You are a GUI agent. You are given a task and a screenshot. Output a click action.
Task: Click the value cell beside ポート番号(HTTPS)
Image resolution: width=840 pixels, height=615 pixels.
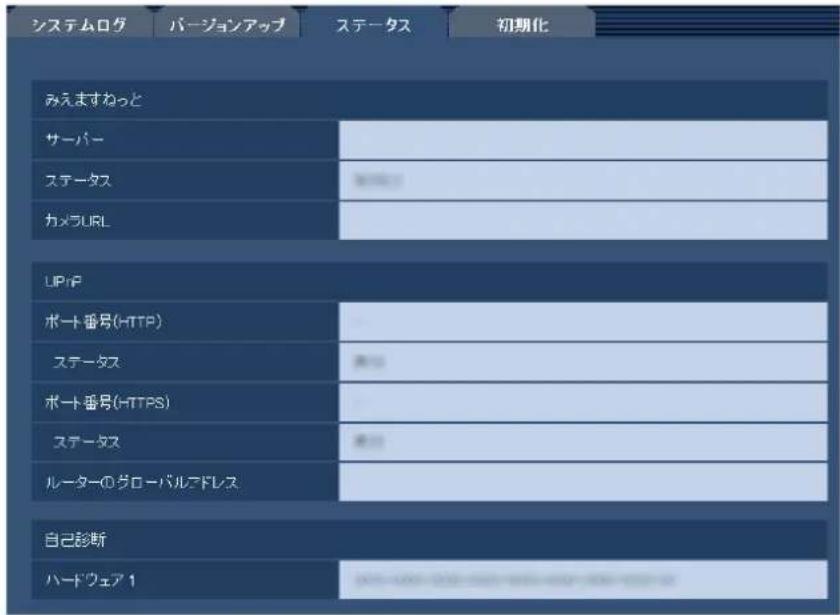click(583, 402)
